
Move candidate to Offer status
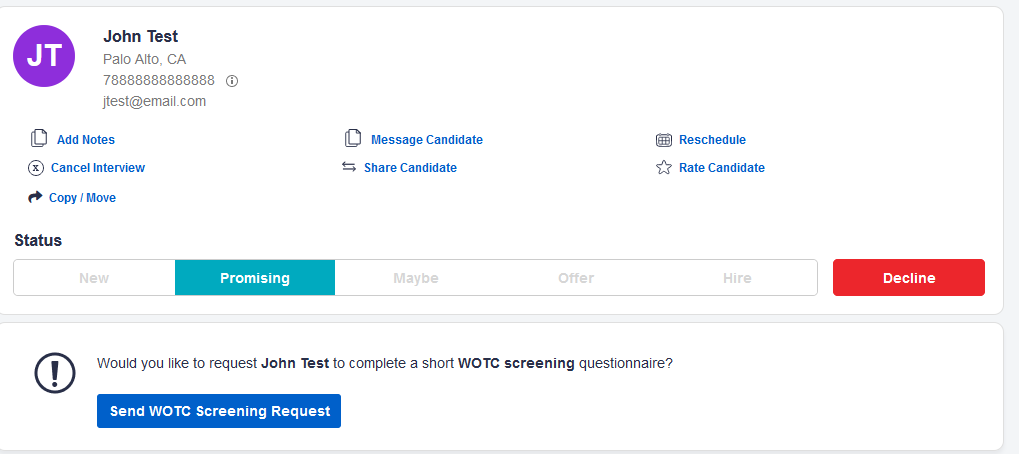[x=576, y=278]
